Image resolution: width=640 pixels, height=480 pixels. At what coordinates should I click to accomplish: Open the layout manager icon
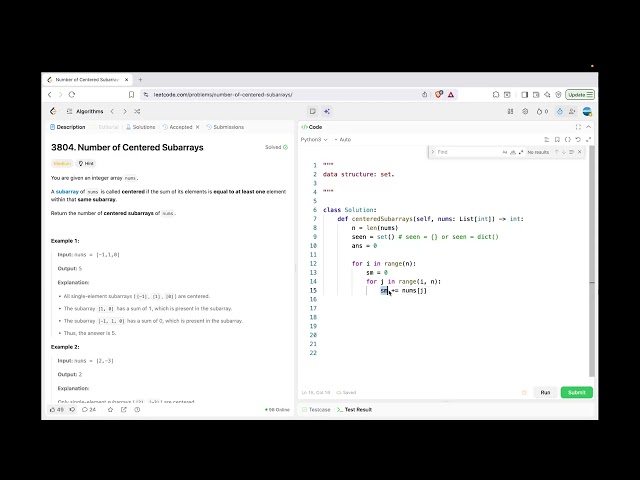coord(510,111)
